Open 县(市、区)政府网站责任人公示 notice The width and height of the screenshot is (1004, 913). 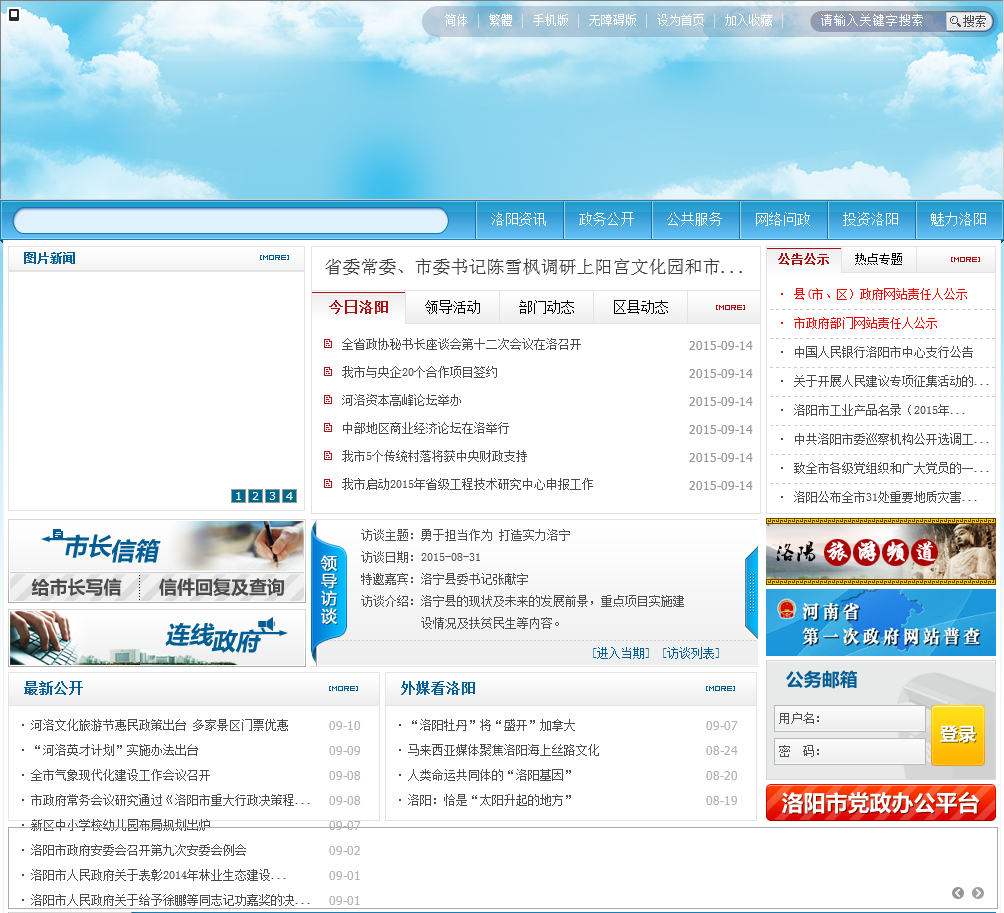tap(880, 294)
